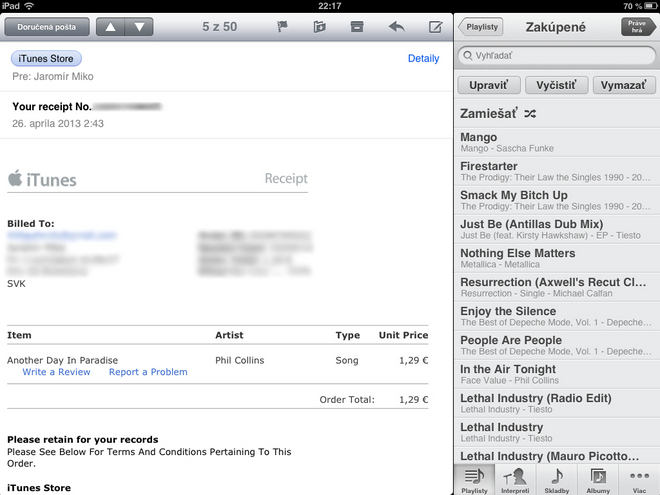Image resolution: width=660 pixels, height=495 pixels.
Task: Play Smack My Bitch Up
Action: point(556,200)
